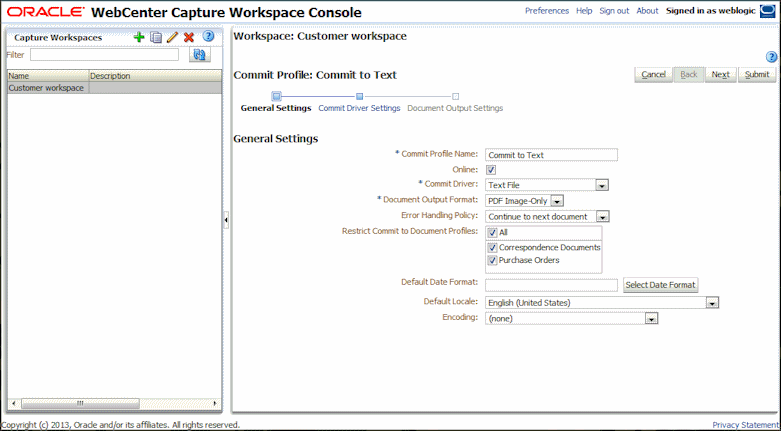Image resolution: width=781 pixels, height=431 pixels.
Task: Toggle the Online checkbox
Action: 491,170
